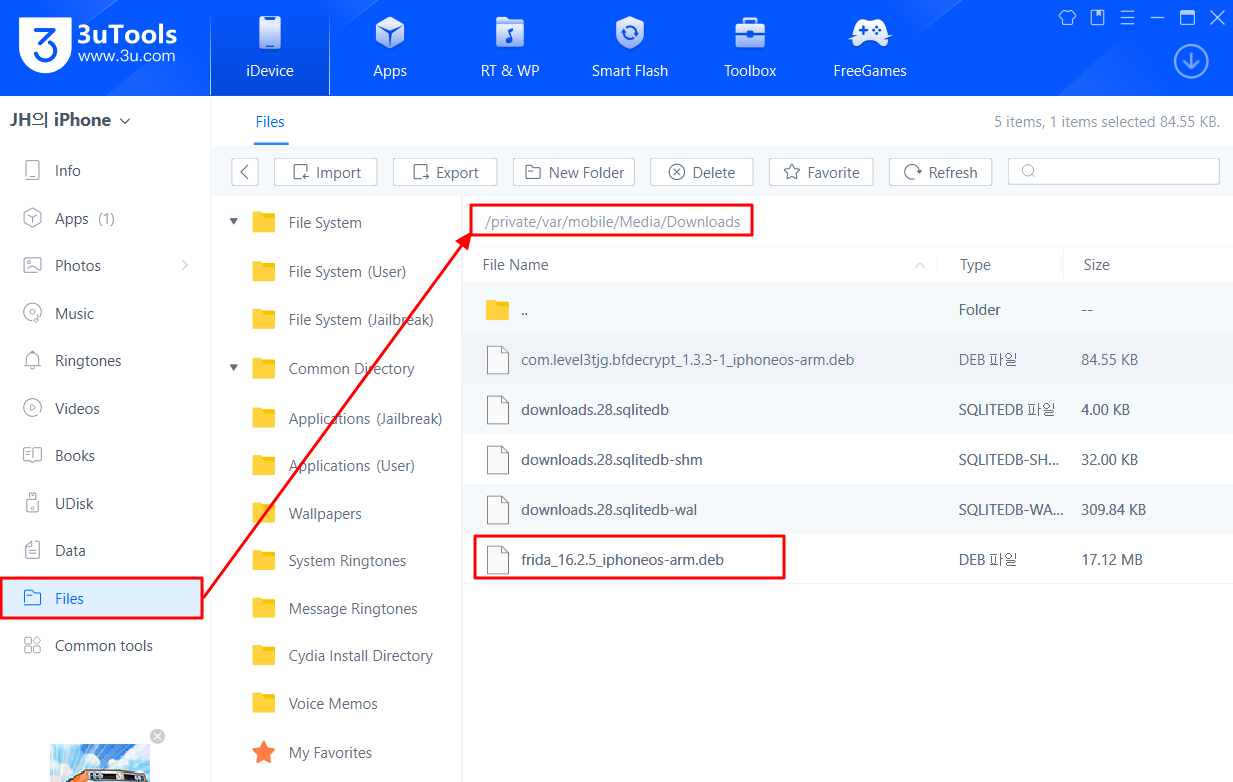Select downloads.28.sqlitedb-shm file

(x=848, y=460)
